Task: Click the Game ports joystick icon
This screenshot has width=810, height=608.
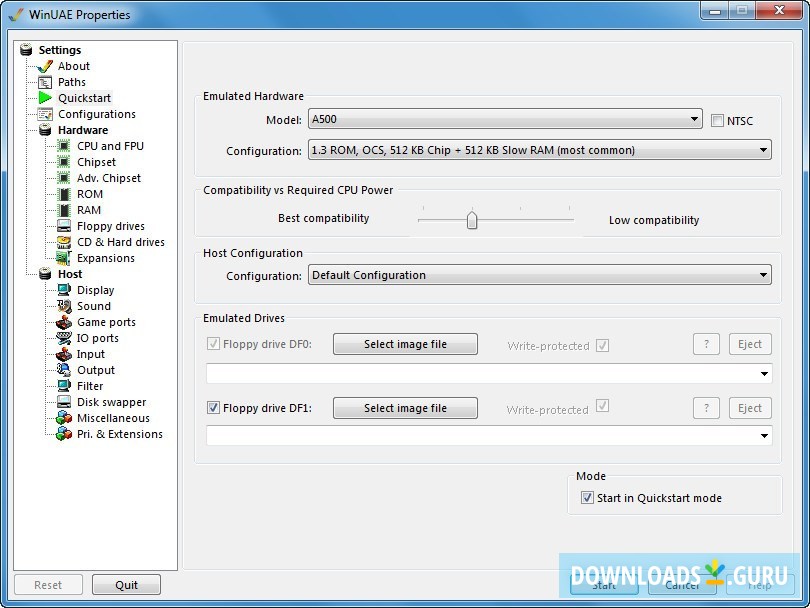Action: pos(64,322)
